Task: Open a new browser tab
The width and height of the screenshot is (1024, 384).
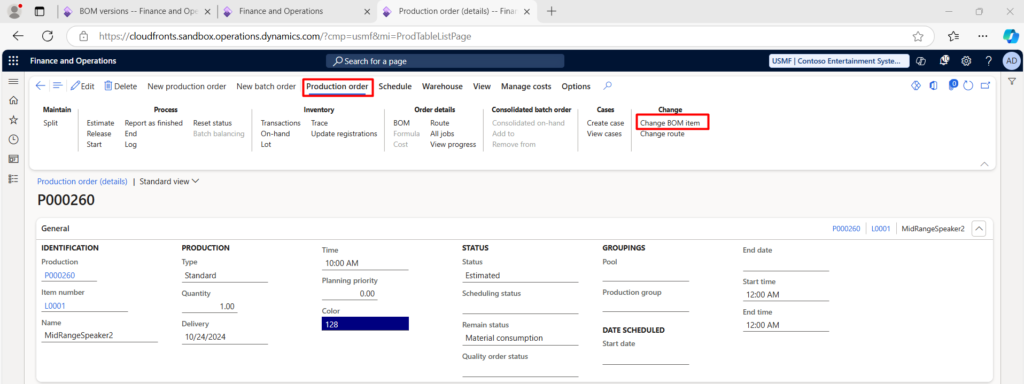Action: pos(552,11)
